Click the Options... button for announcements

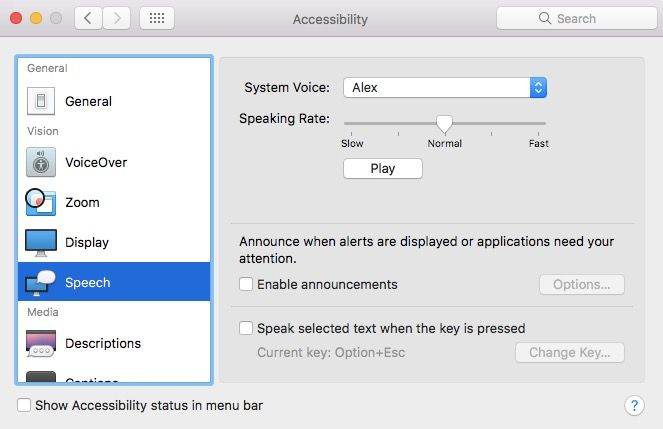[x=582, y=284]
